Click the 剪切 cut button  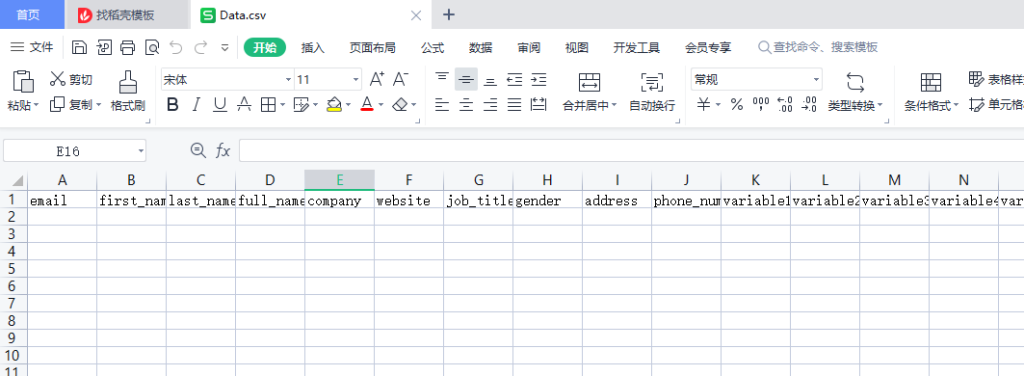(x=72, y=80)
